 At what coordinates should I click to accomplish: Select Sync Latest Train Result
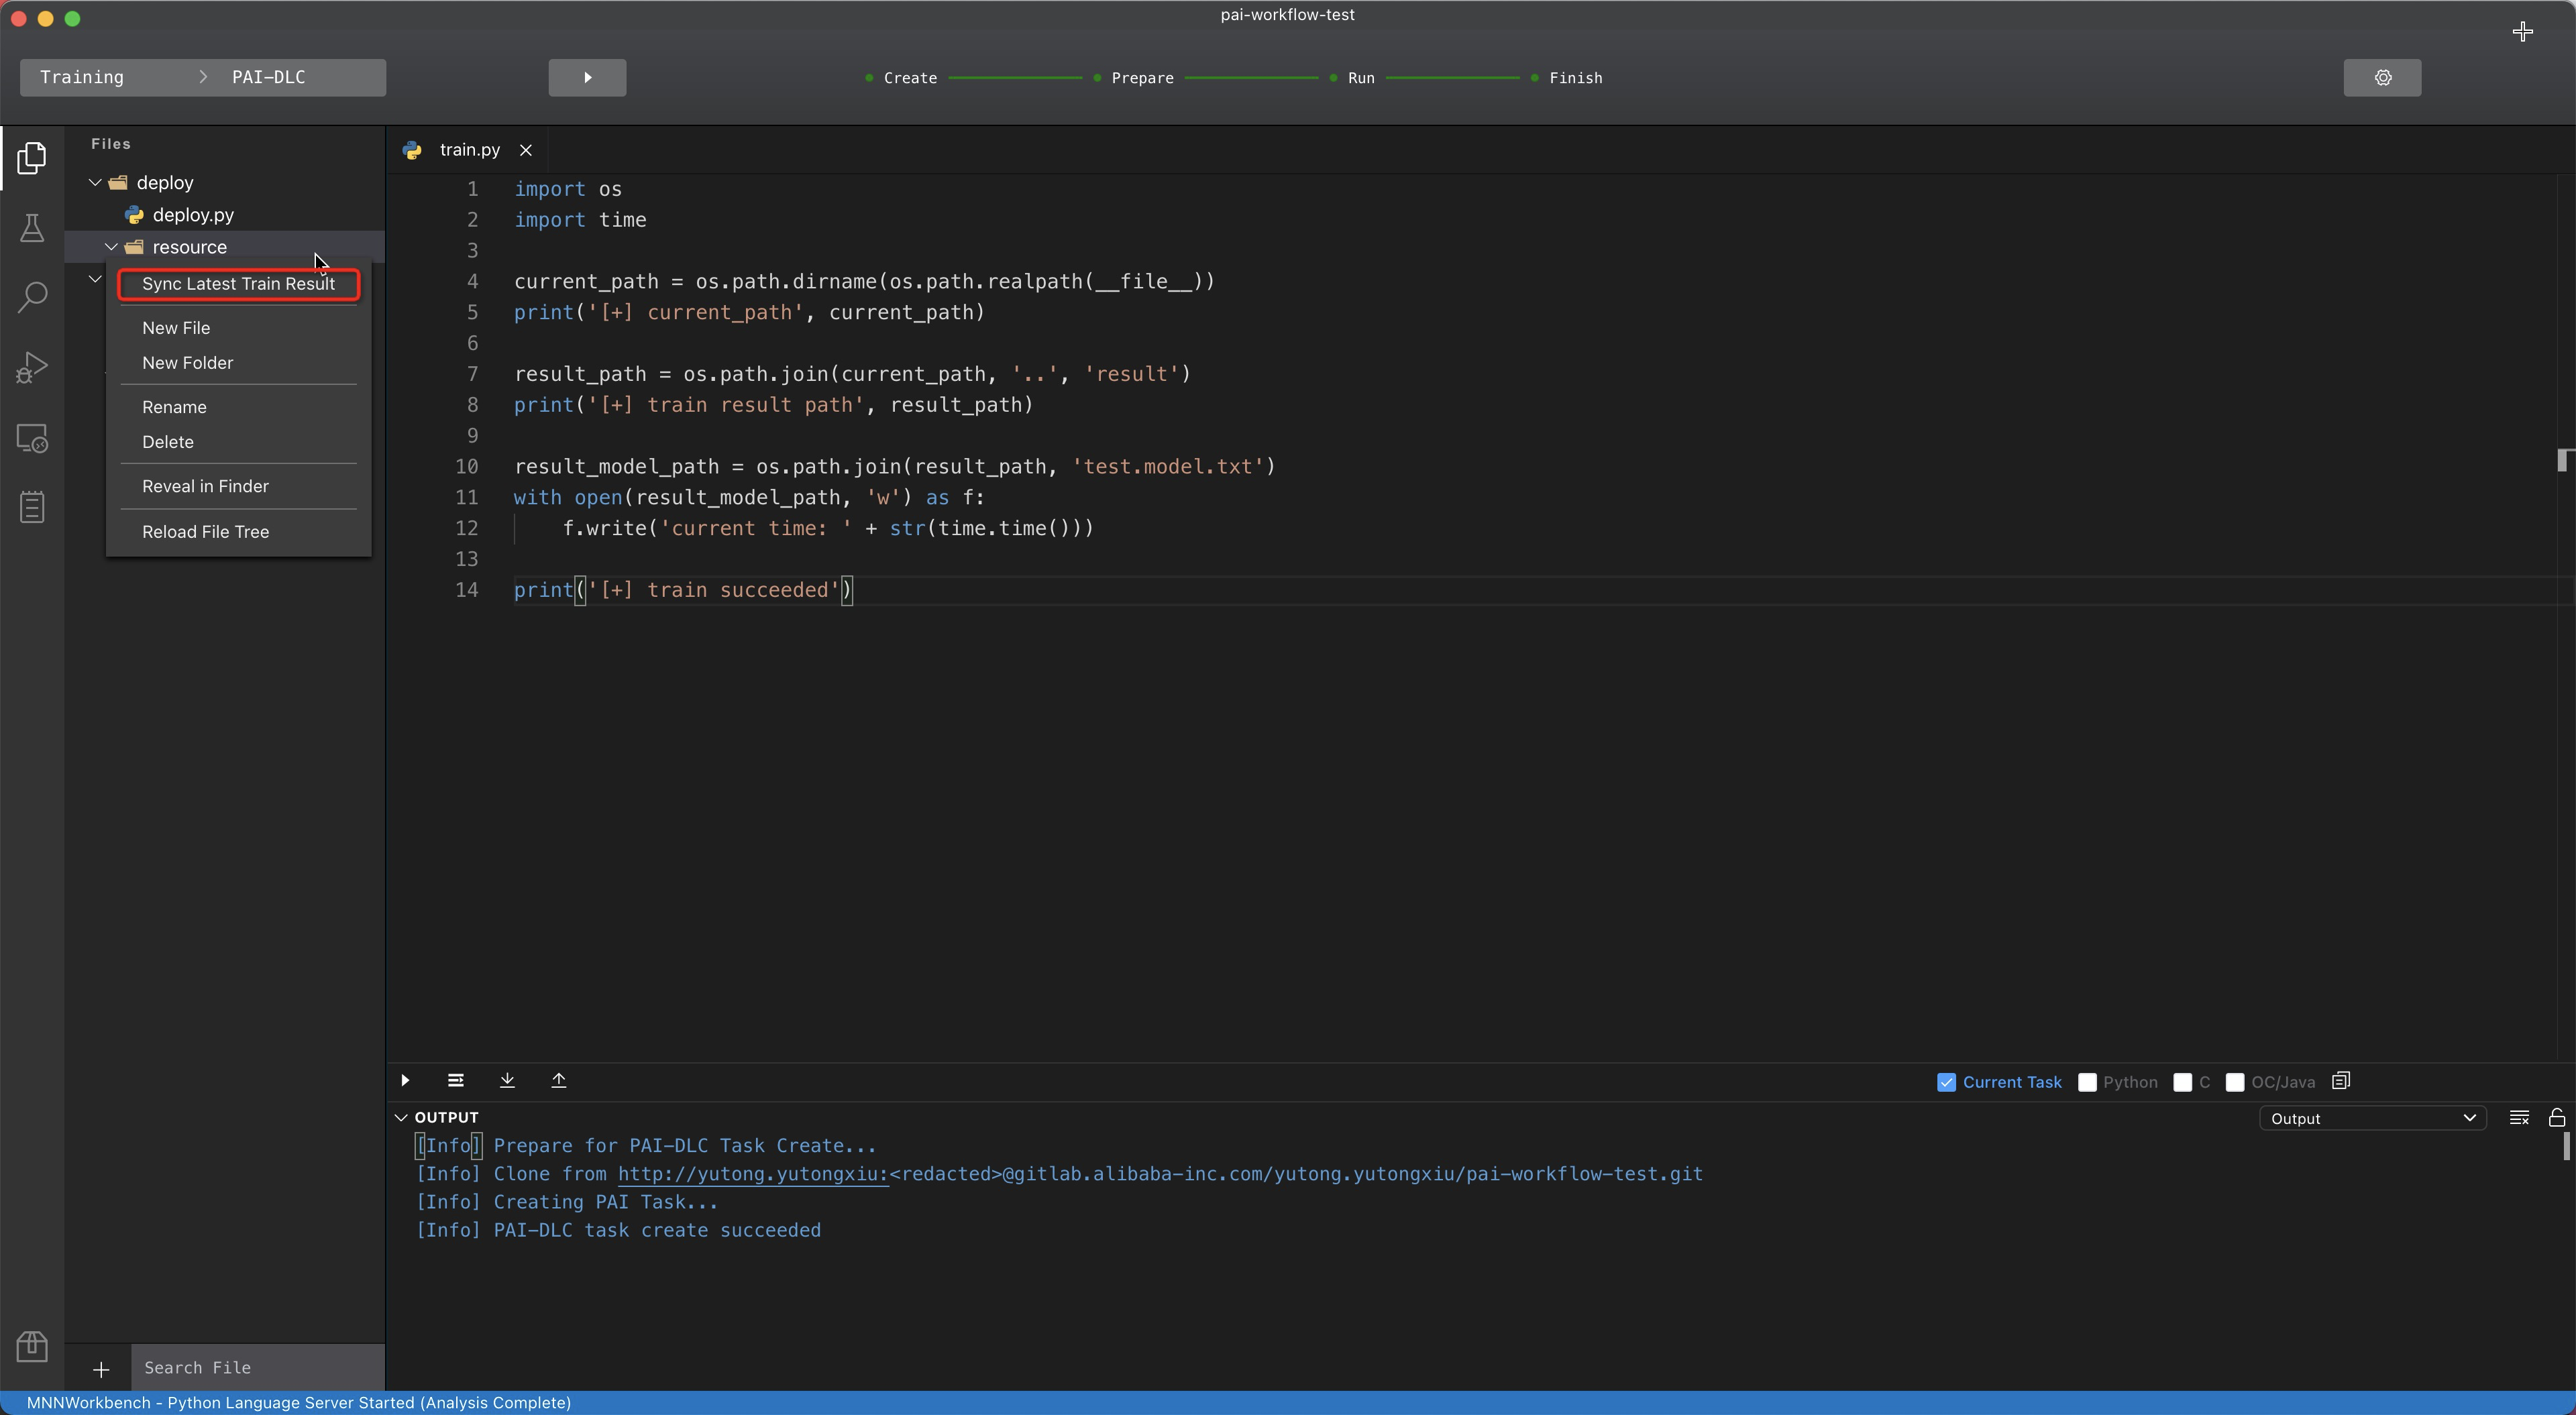238,284
